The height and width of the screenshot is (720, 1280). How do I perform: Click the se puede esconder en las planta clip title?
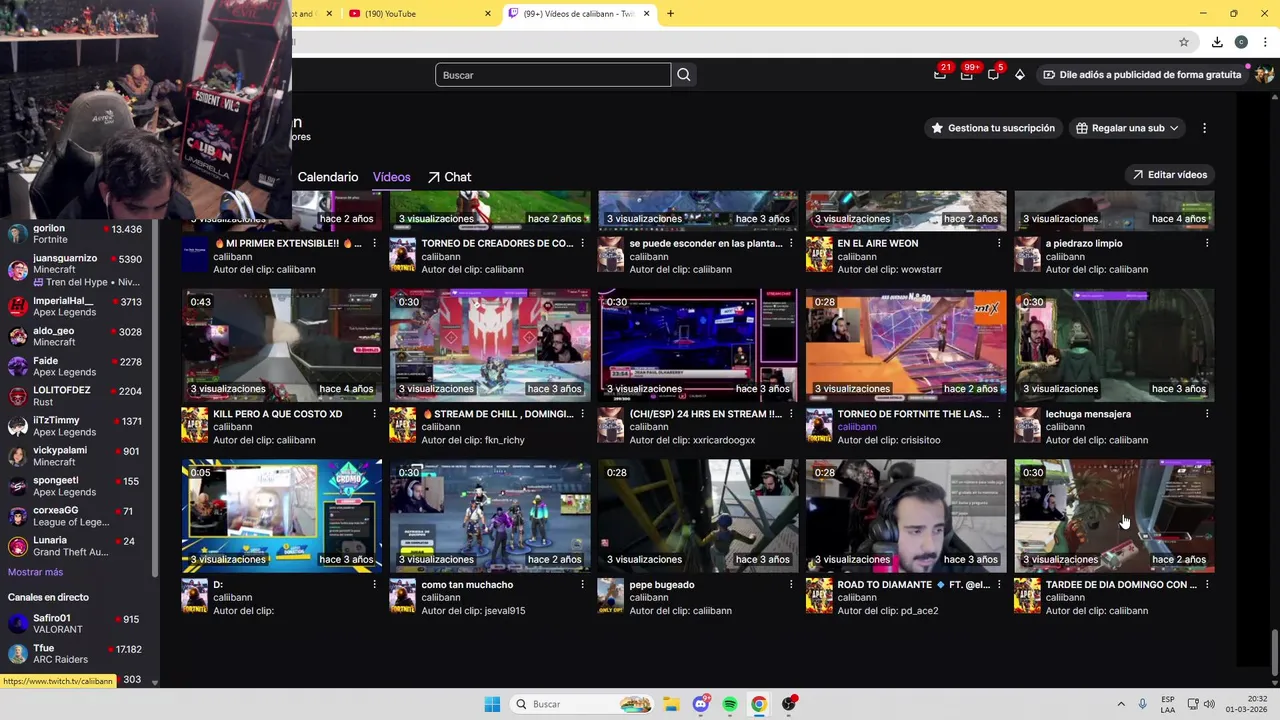[x=706, y=243]
